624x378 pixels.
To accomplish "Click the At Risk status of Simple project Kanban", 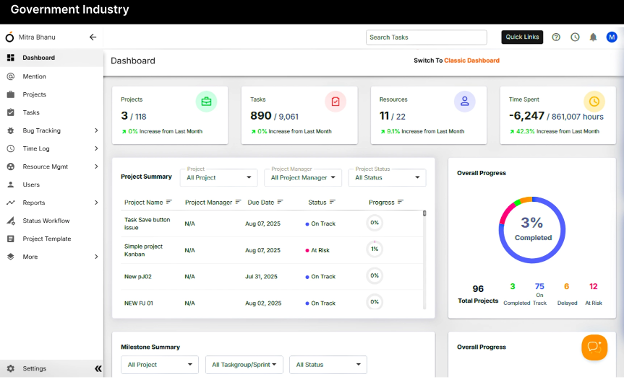I will pyautogui.click(x=318, y=250).
